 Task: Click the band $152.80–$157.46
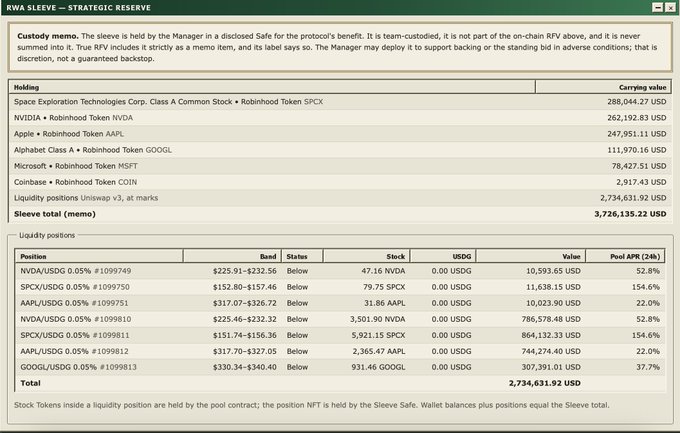coord(245,287)
